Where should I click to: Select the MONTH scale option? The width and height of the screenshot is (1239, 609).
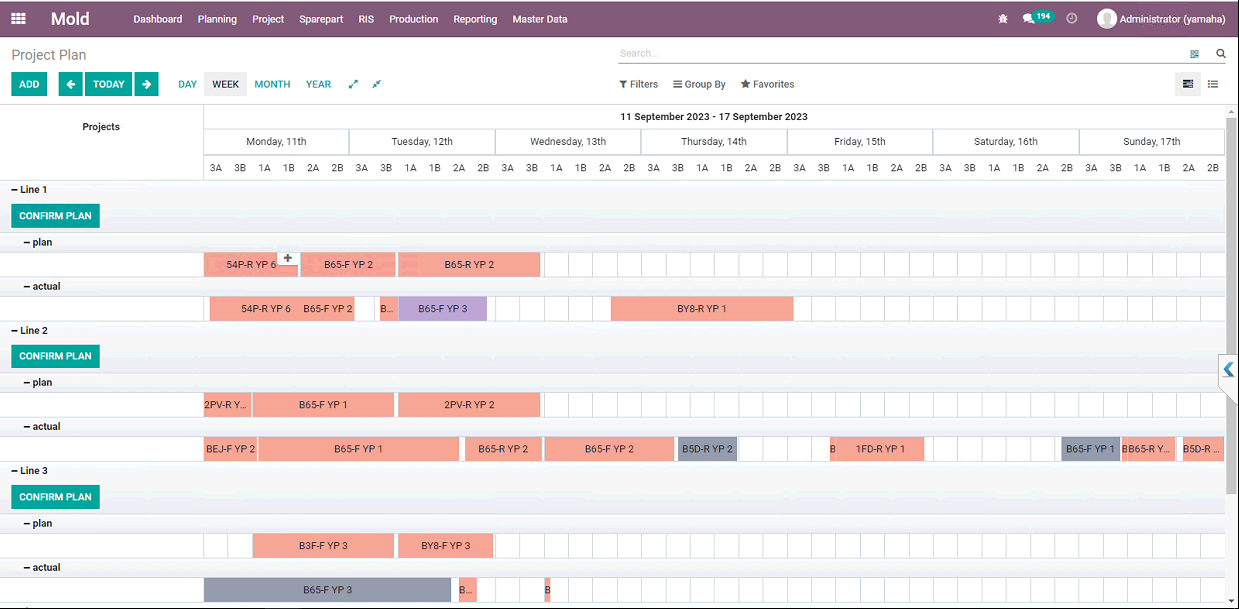coord(272,84)
